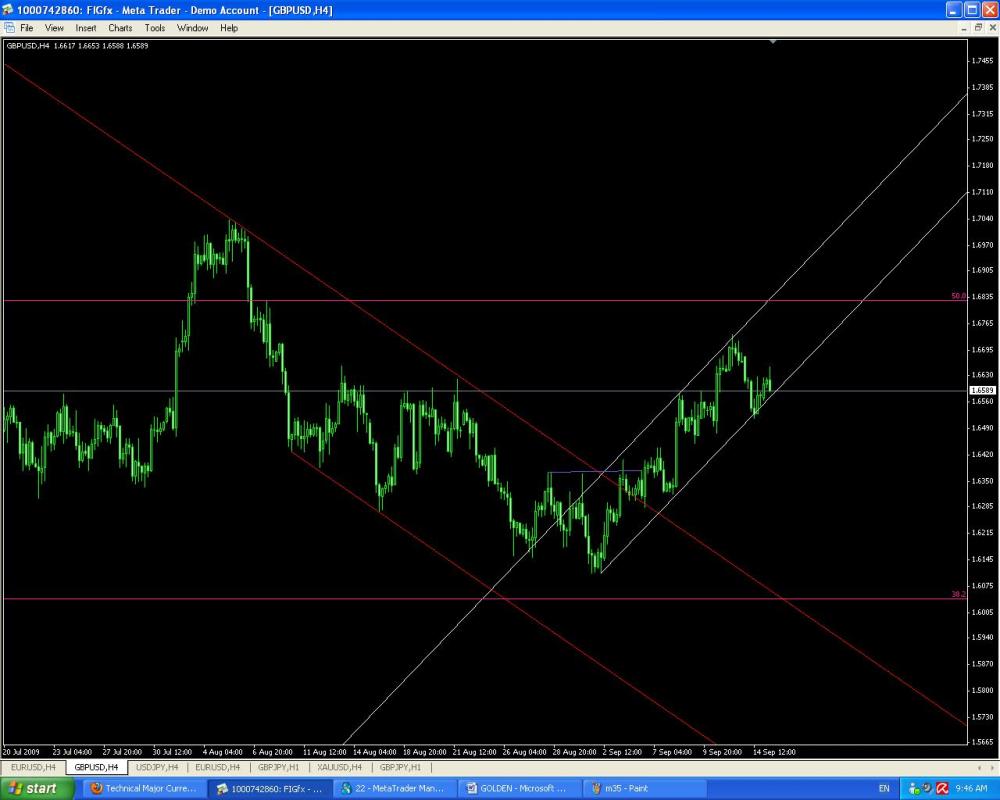The width and height of the screenshot is (1000, 800).
Task: Open the View menu
Action: point(54,28)
